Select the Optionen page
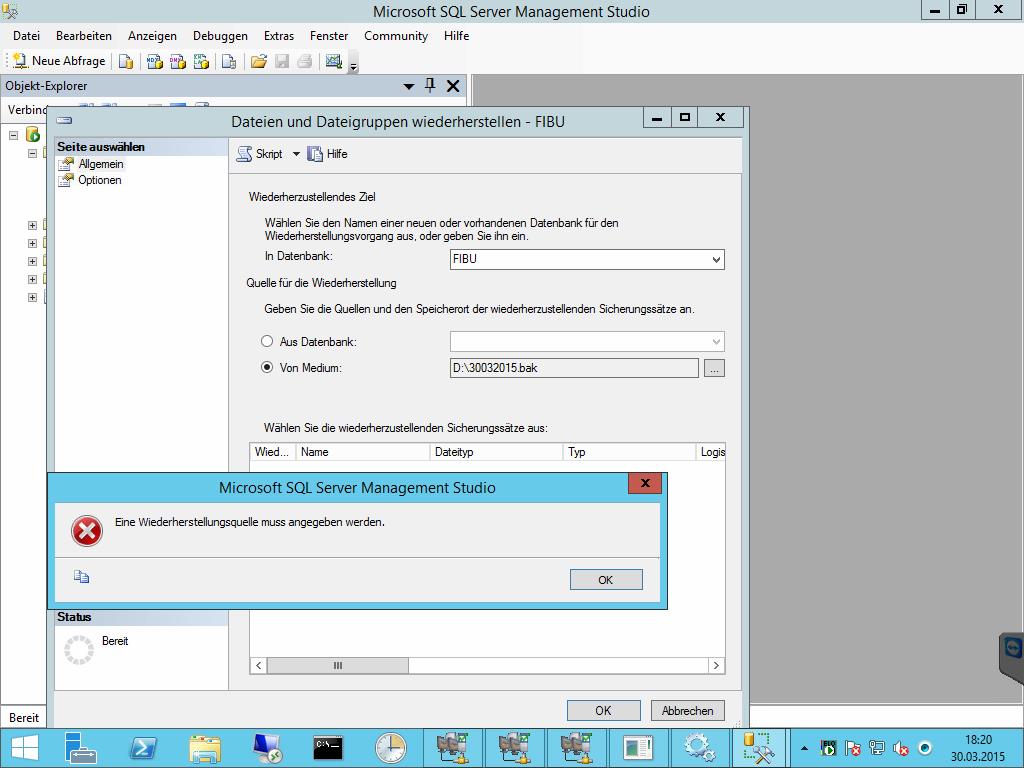The height and width of the screenshot is (768, 1024). (x=100, y=180)
